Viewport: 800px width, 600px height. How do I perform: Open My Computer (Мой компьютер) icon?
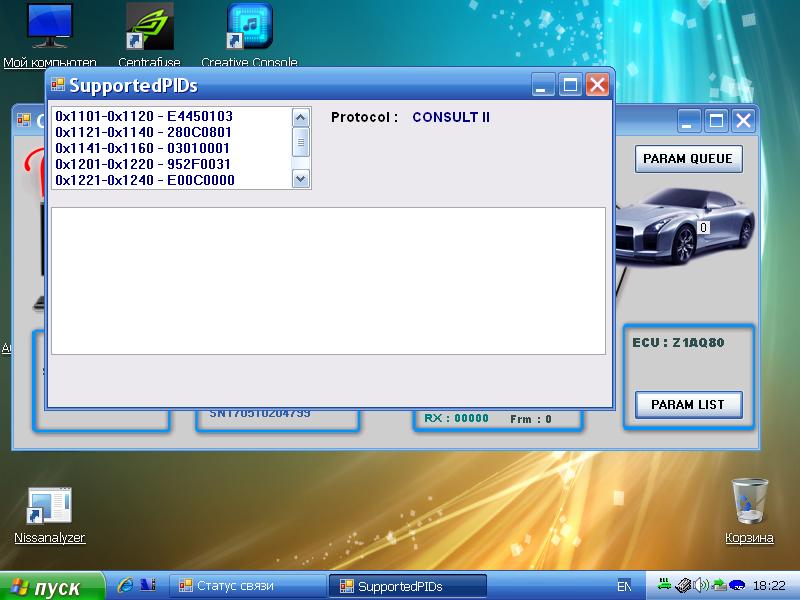(x=49, y=27)
